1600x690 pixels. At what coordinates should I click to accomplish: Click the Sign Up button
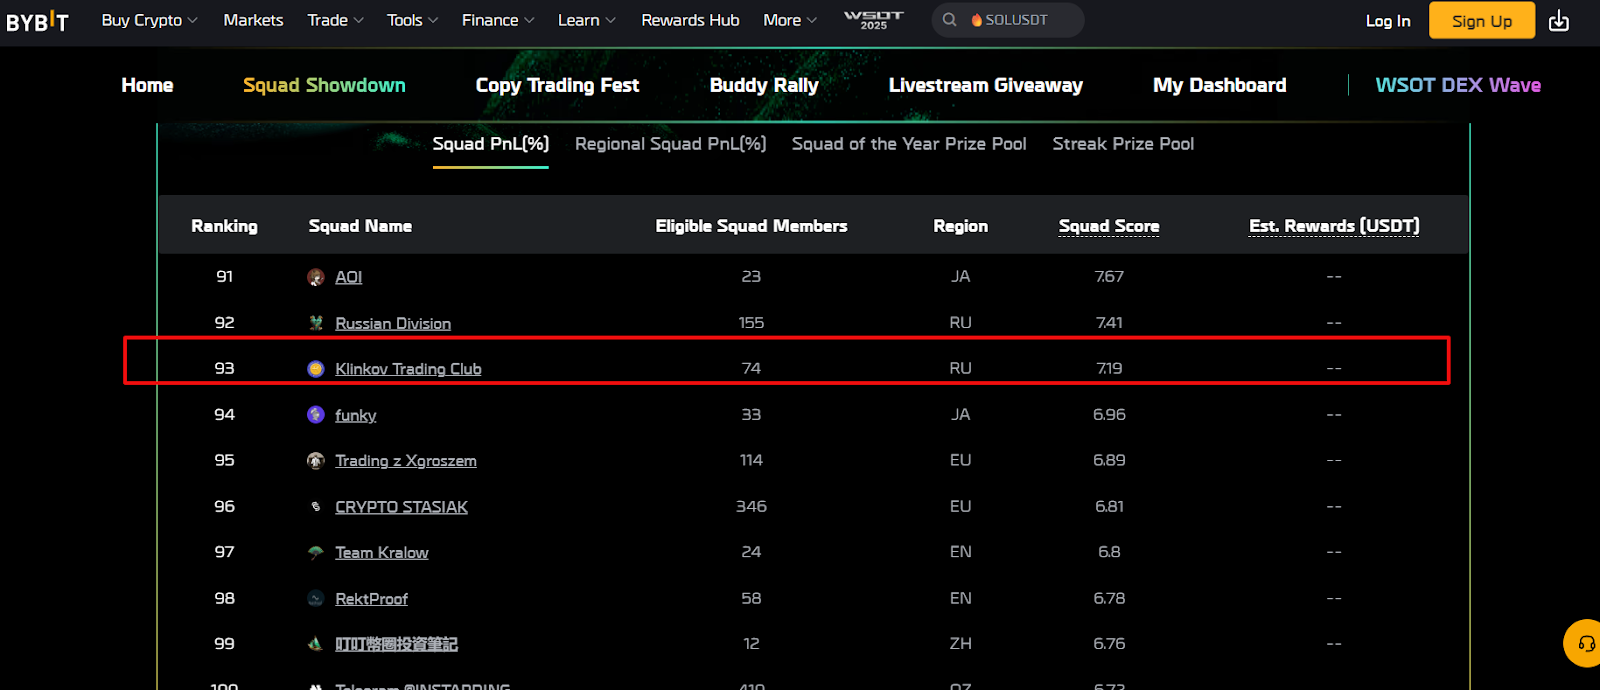[x=1482, y=21]
